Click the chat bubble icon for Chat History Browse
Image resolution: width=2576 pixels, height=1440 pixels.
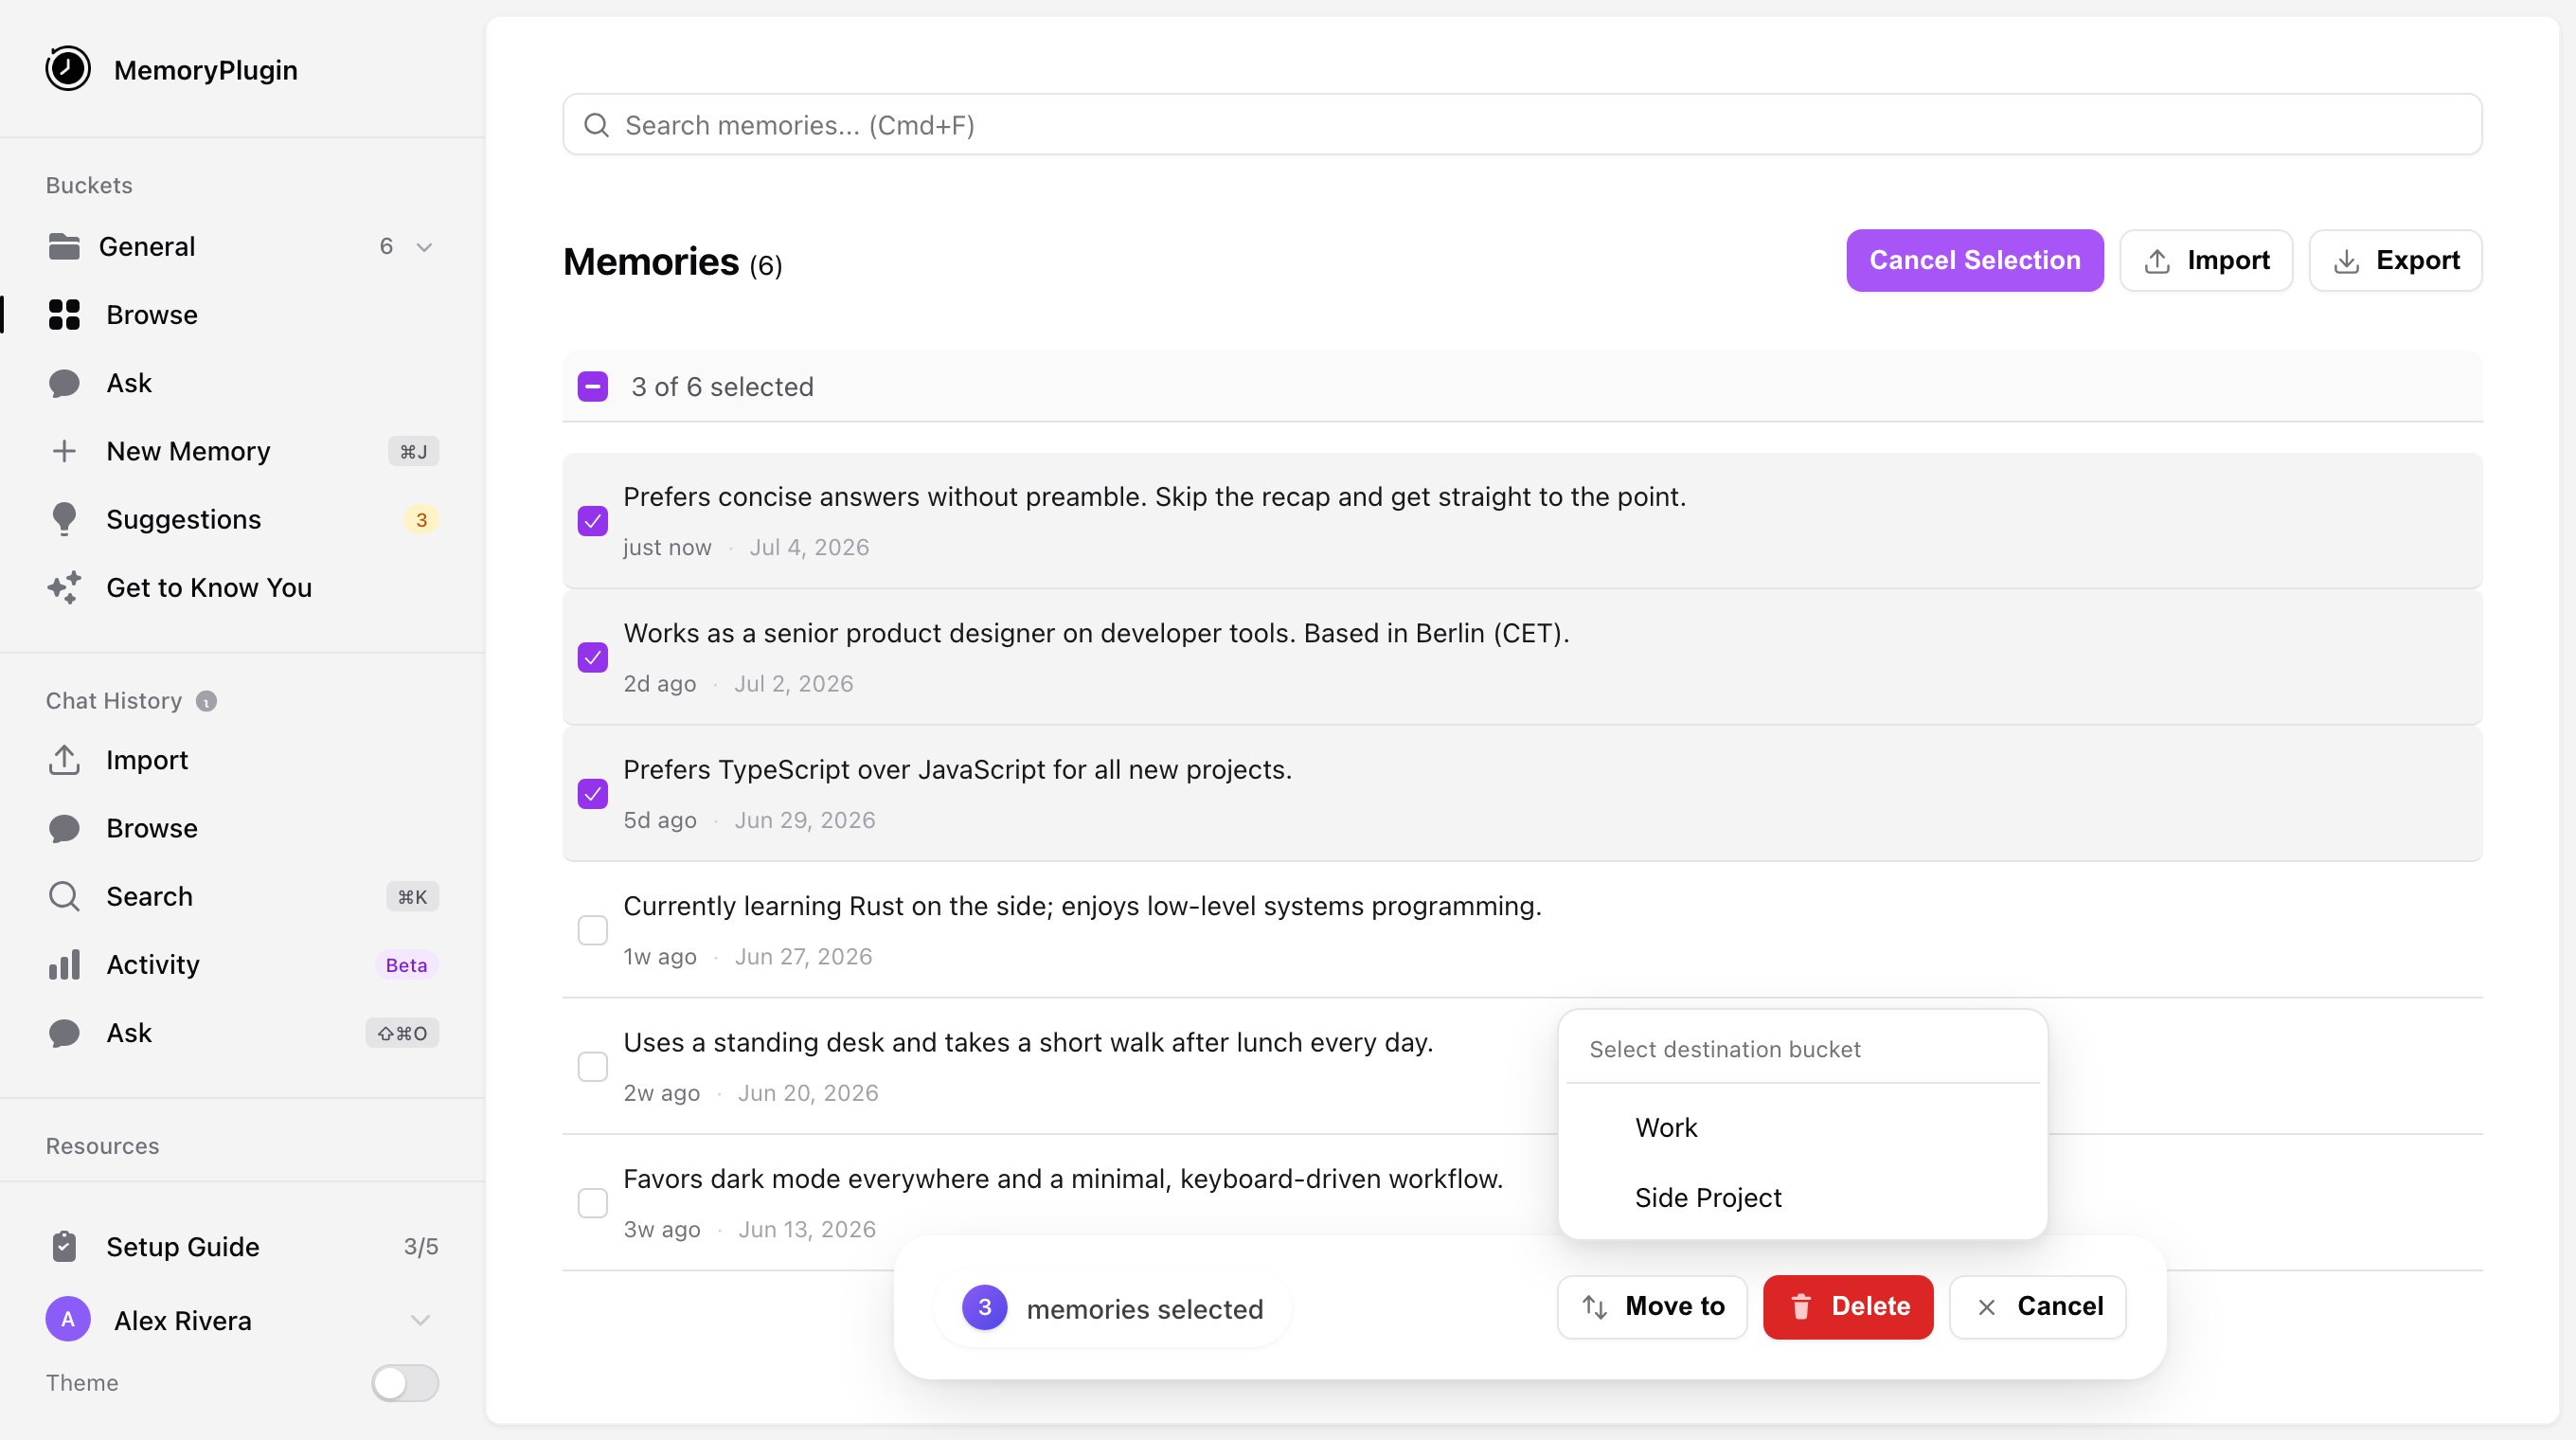coord(64,828)
